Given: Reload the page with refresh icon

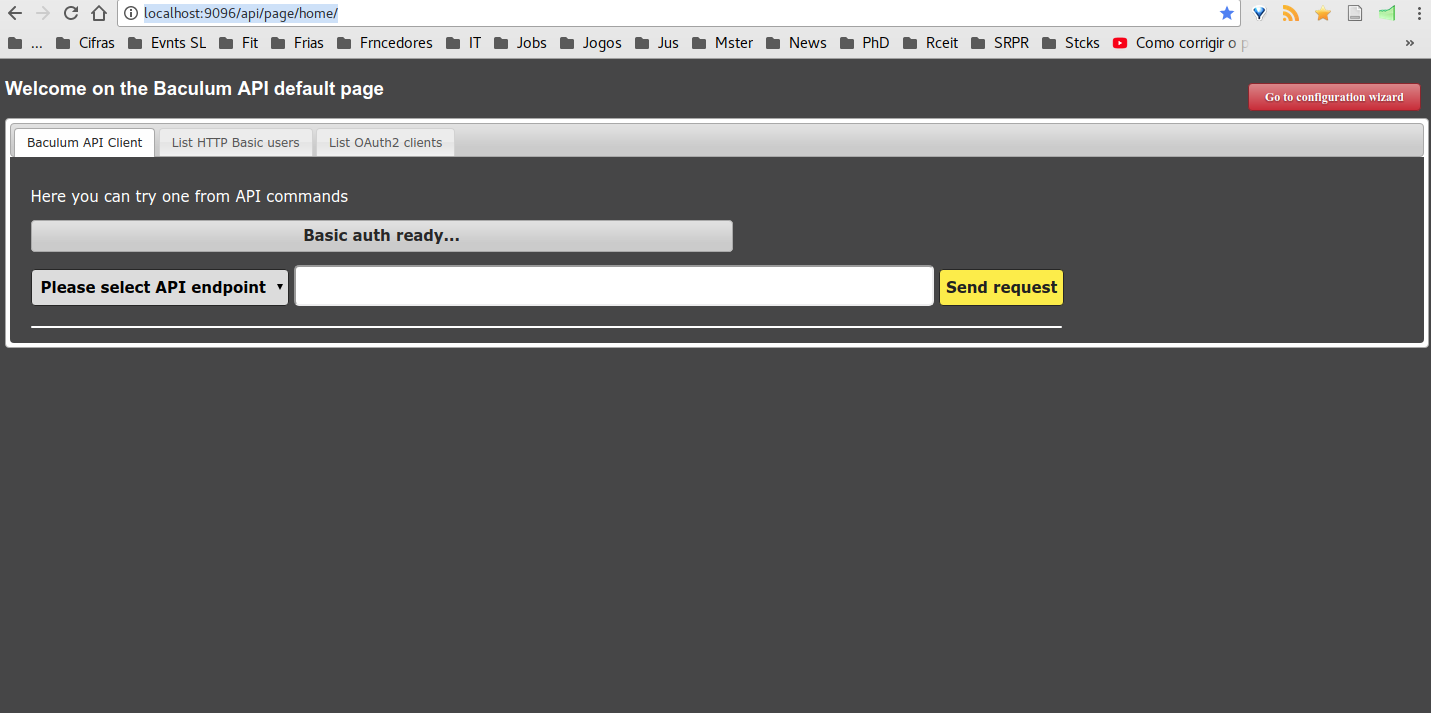Looking at the screenshot, I should [x=71, y=14].
